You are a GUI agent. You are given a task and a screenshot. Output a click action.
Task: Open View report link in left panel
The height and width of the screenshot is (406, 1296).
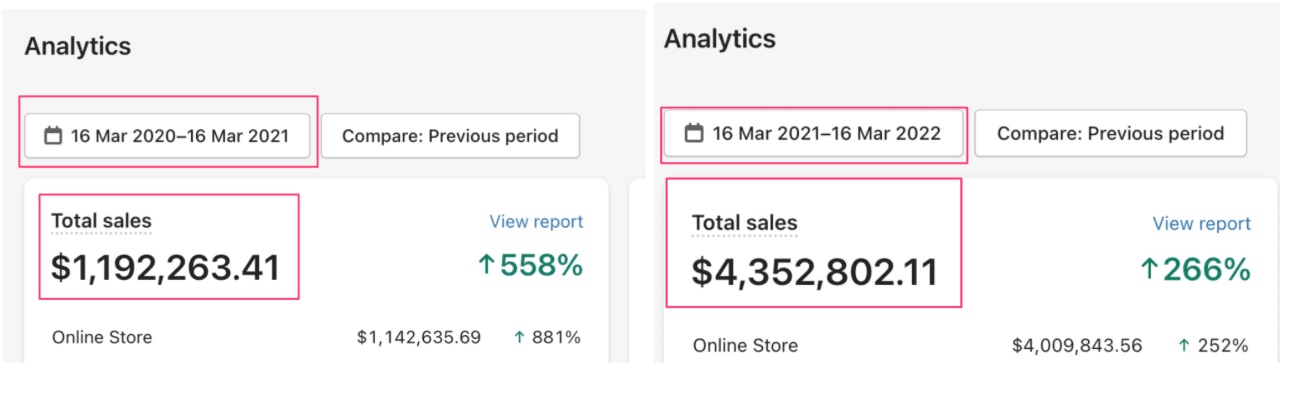pos(536,222)
